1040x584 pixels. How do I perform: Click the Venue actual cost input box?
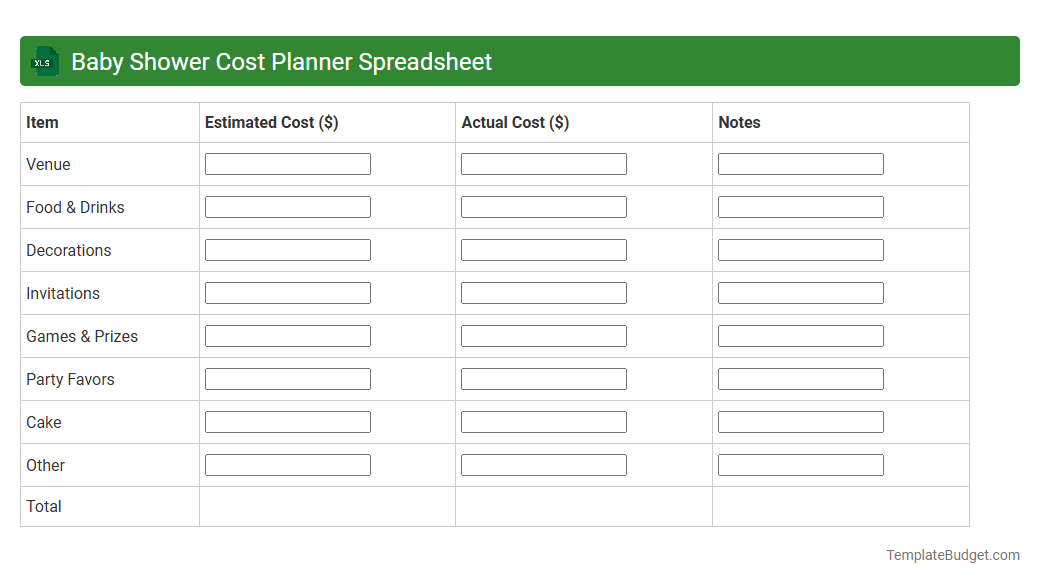(543, 163)
